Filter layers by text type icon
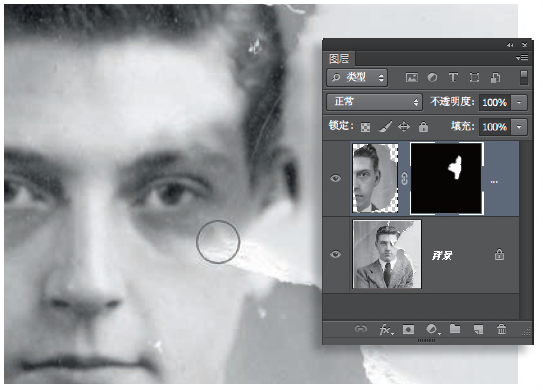Viewport: 543px width, 390px height. pyautogui.click(x=453, y=77)
